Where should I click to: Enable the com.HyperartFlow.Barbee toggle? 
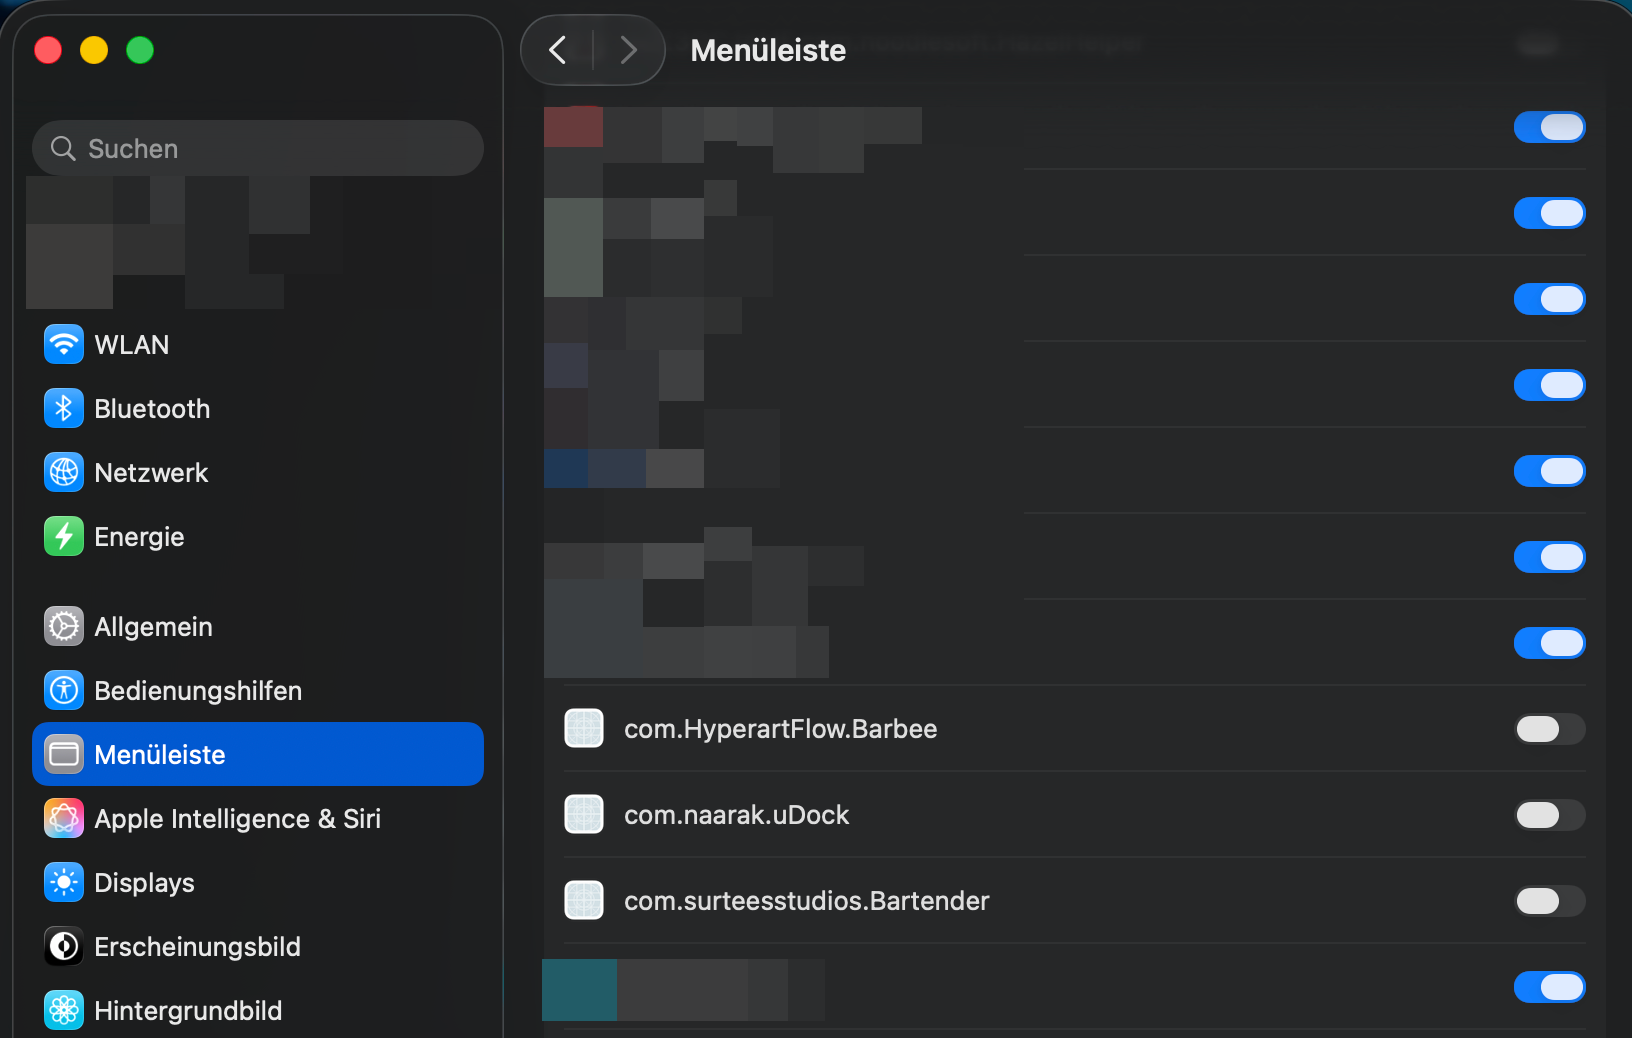tap(1549, 729)
